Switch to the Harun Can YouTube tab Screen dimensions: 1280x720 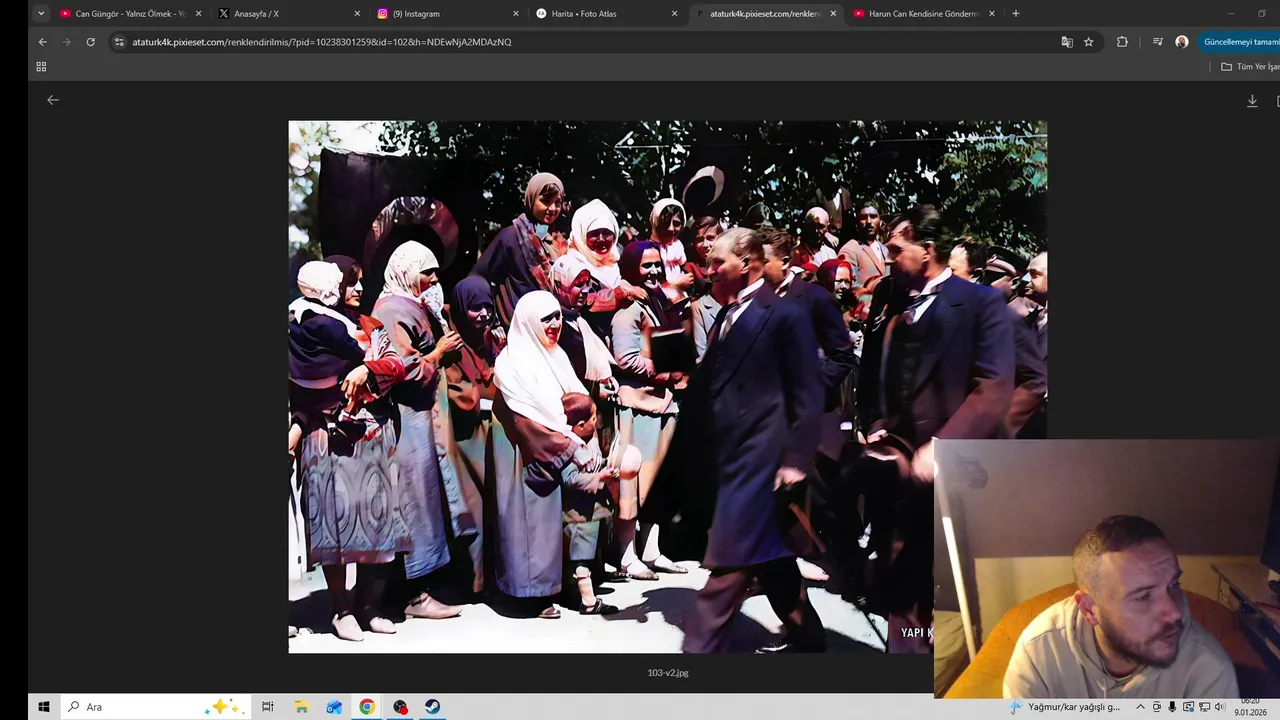point(924,14)
